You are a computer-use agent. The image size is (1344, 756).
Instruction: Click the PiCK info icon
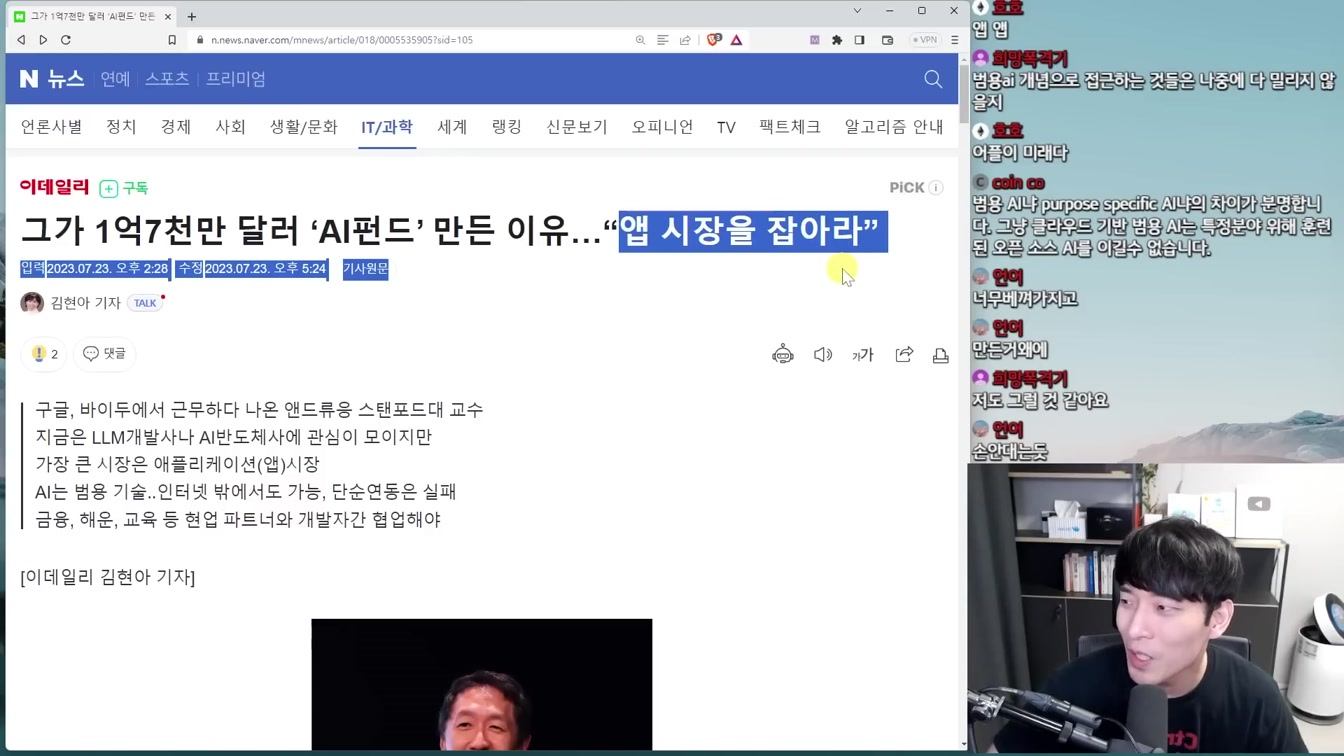click(936, 187)
